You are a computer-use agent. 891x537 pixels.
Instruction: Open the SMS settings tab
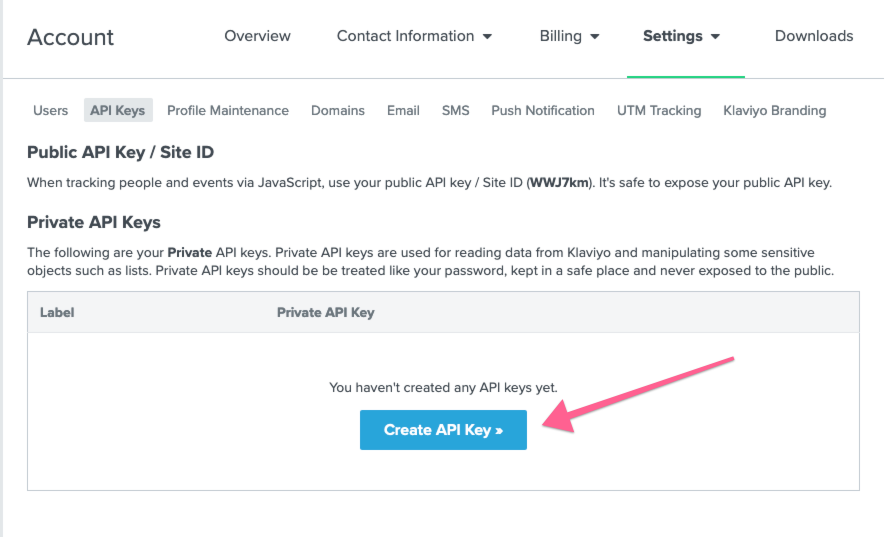tap(456, 110)
